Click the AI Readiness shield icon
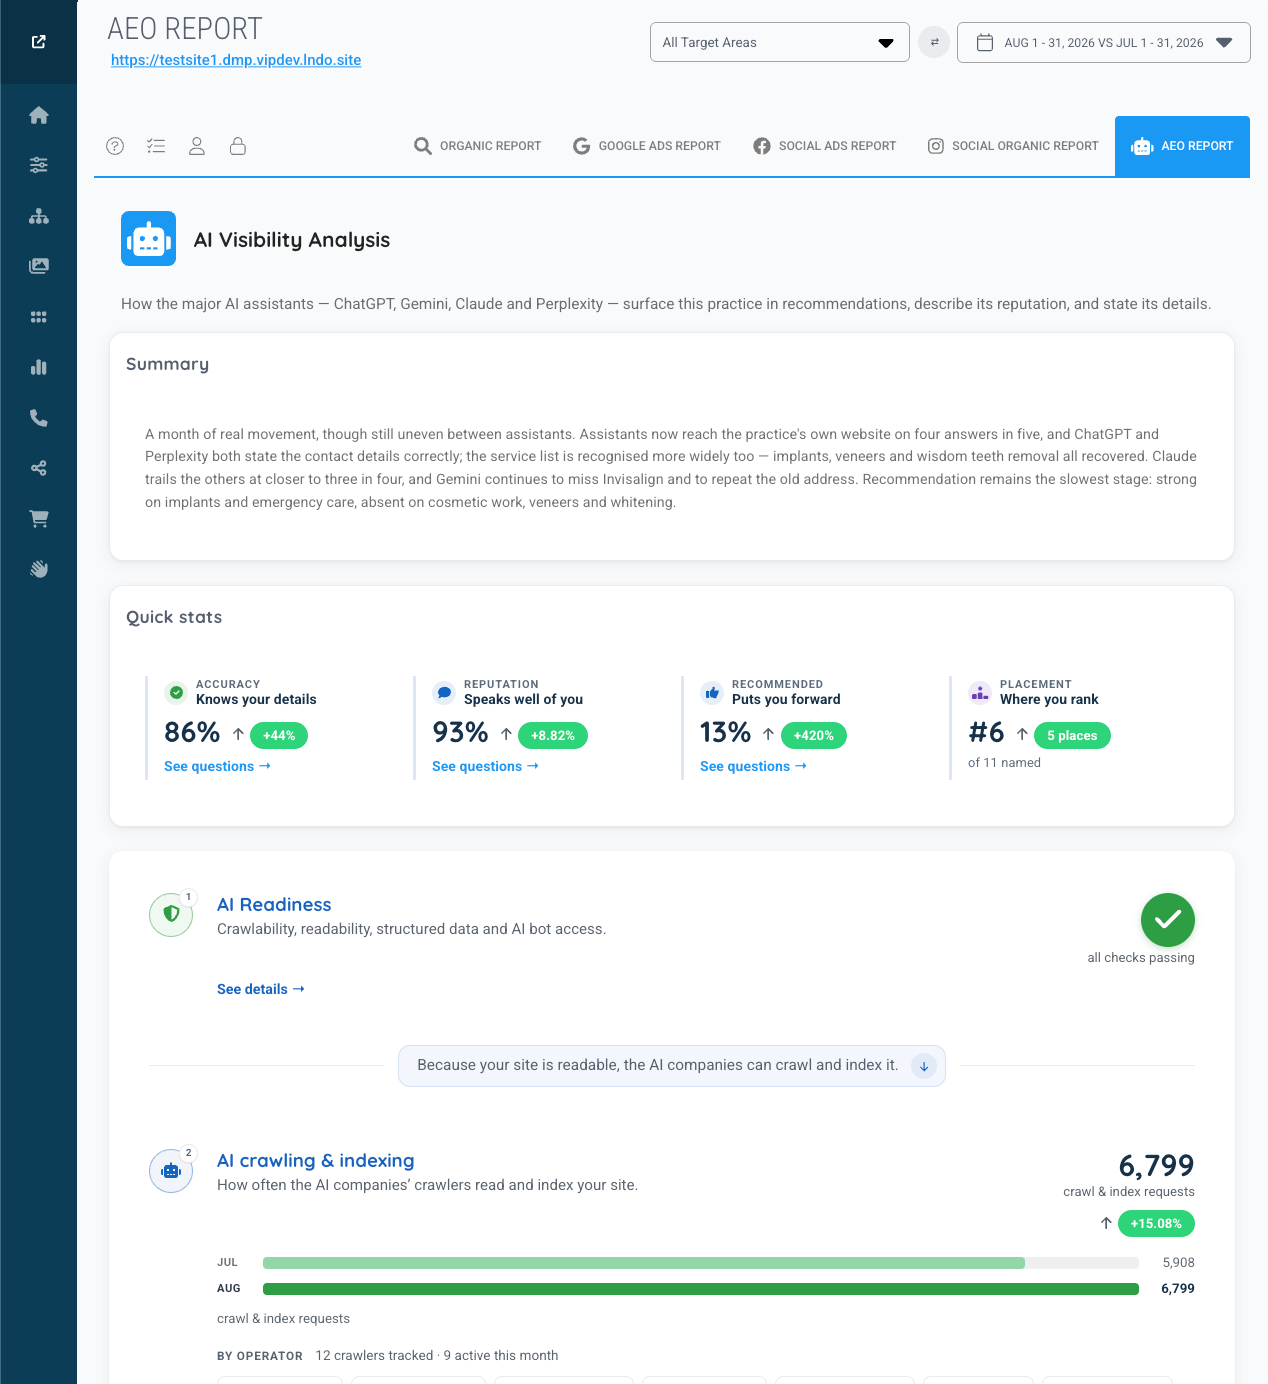This screenshot has width=1268, height=1384. 171,914
